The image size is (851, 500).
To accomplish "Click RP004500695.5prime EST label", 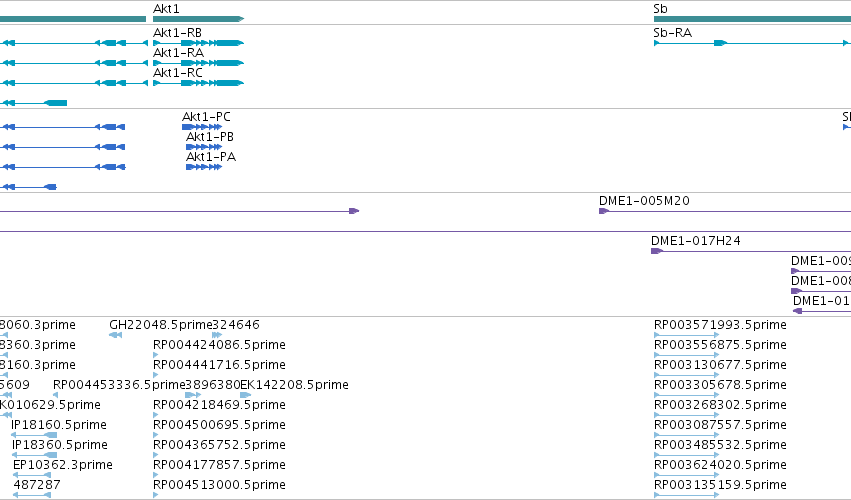I will 219,425.
